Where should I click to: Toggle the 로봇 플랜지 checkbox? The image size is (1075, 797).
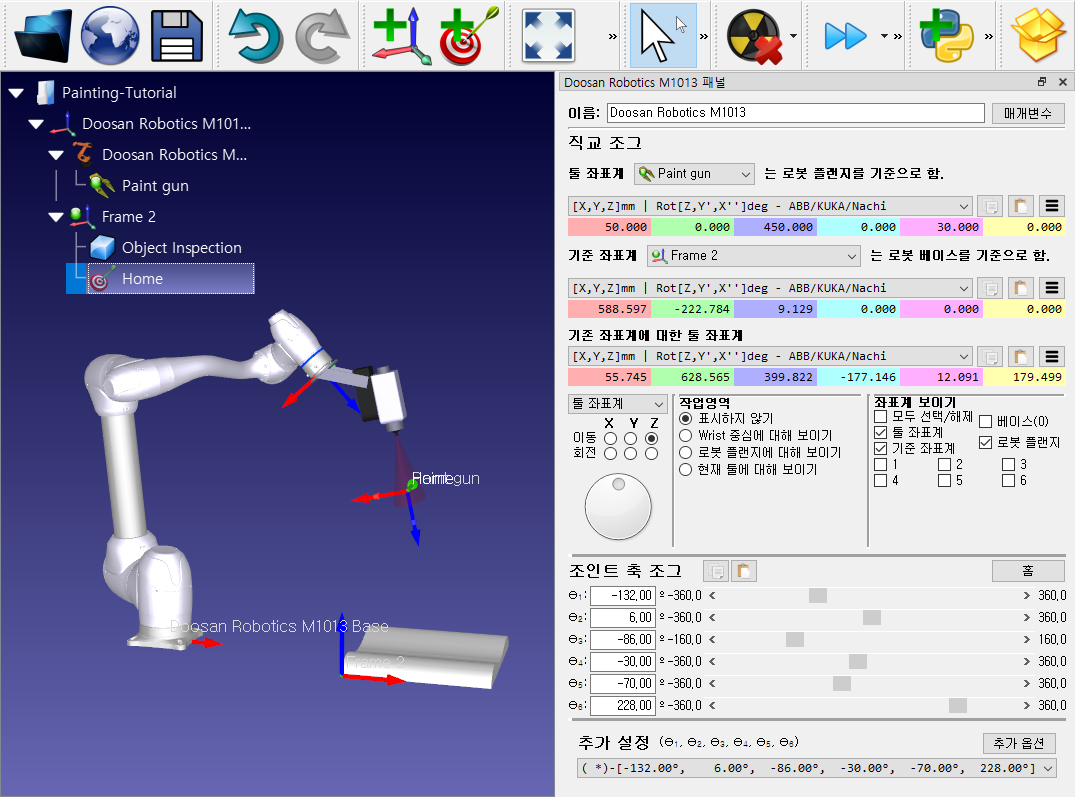(x=986, y=442)
